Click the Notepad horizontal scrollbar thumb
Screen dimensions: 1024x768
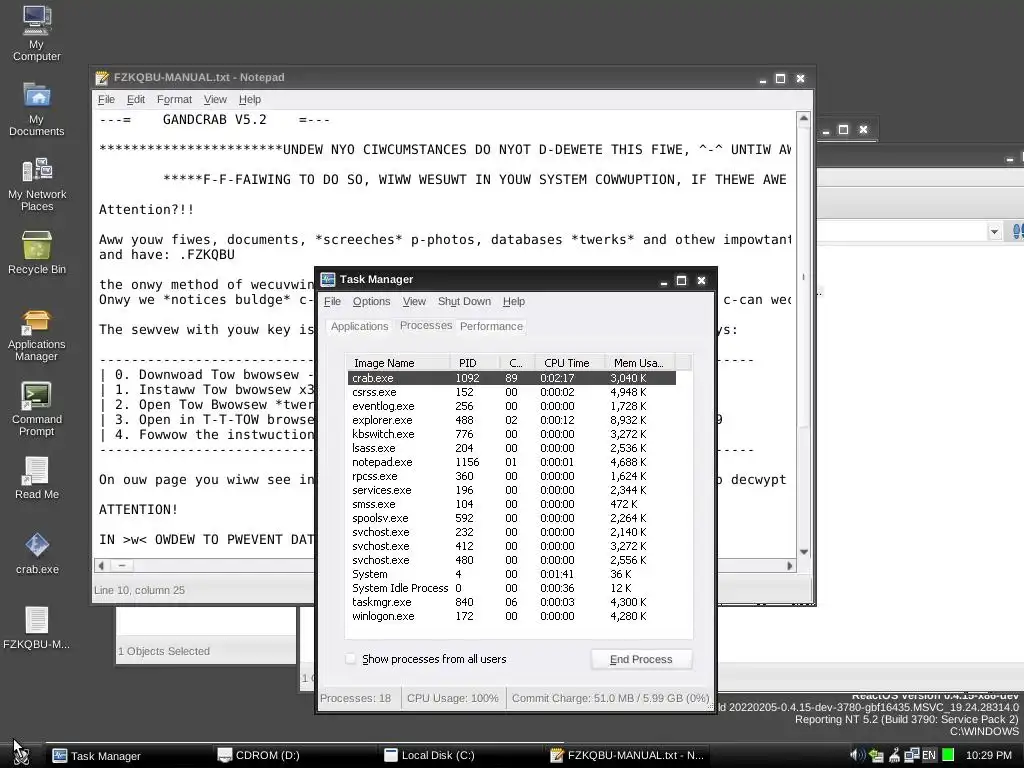121,566
